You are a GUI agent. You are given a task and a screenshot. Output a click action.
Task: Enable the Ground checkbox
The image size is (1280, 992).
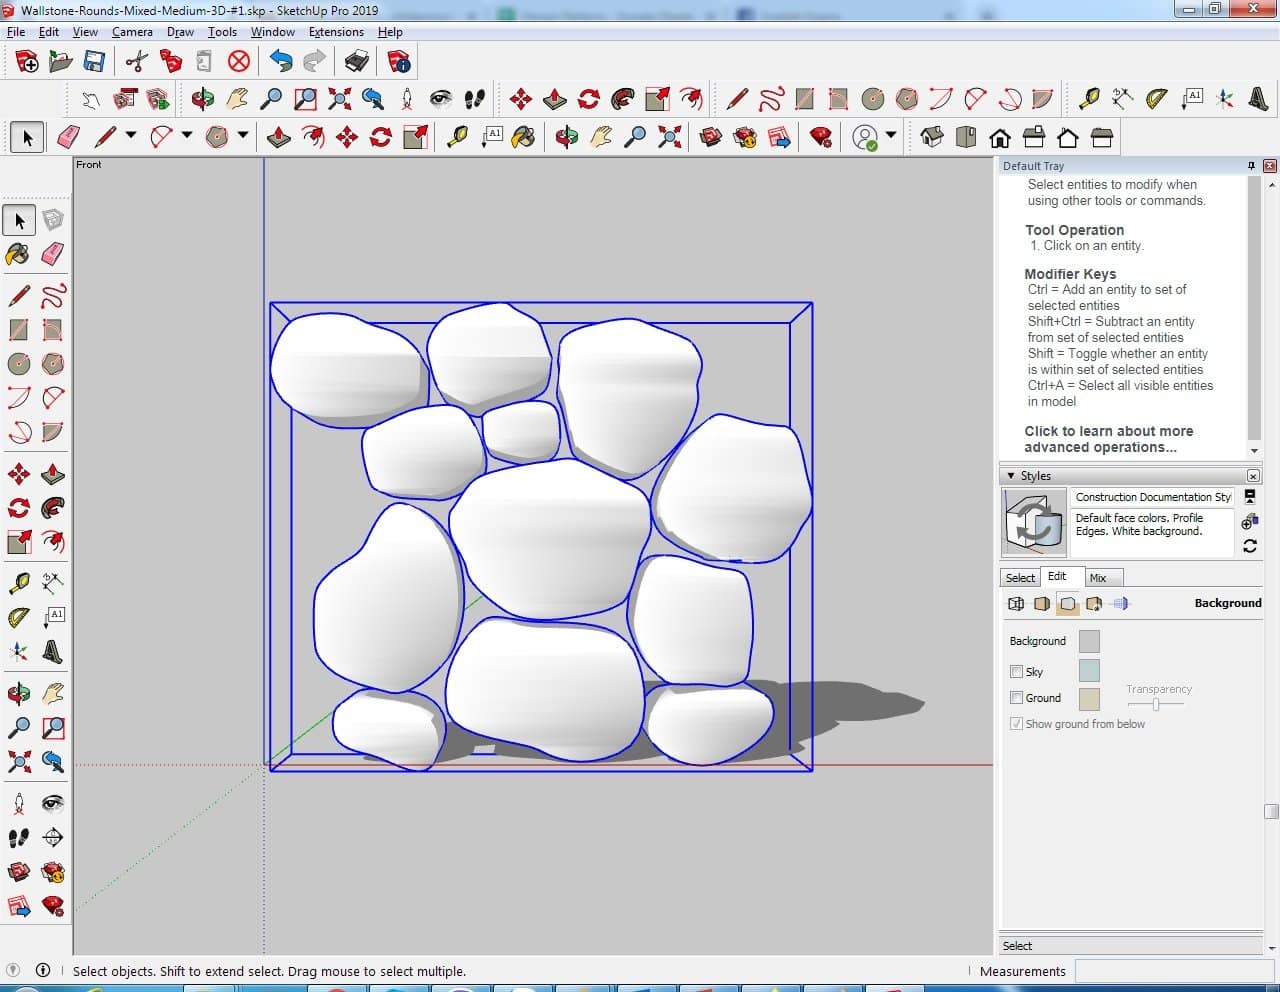click(x=1016, y=698)
